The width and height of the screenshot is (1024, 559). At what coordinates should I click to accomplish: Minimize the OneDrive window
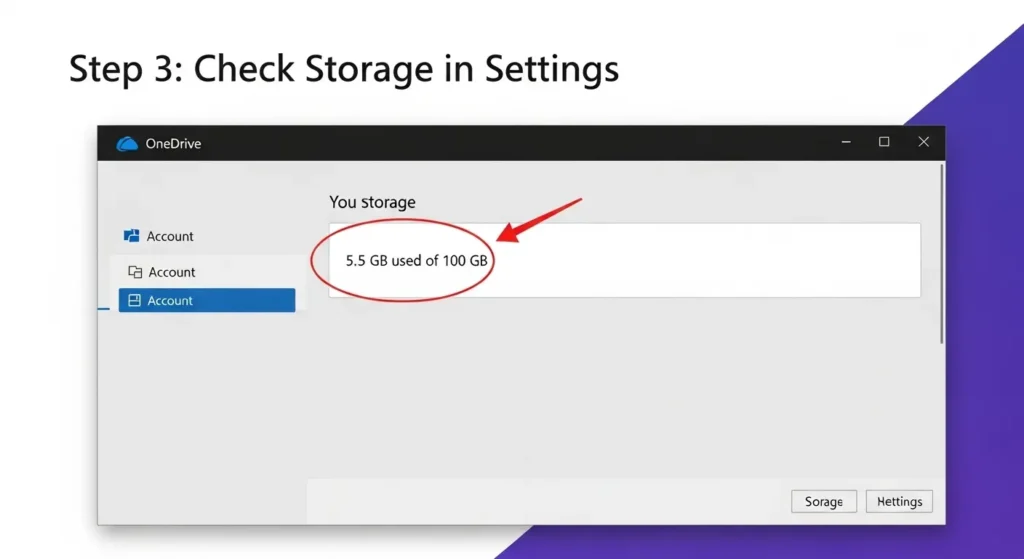point(848,143)
